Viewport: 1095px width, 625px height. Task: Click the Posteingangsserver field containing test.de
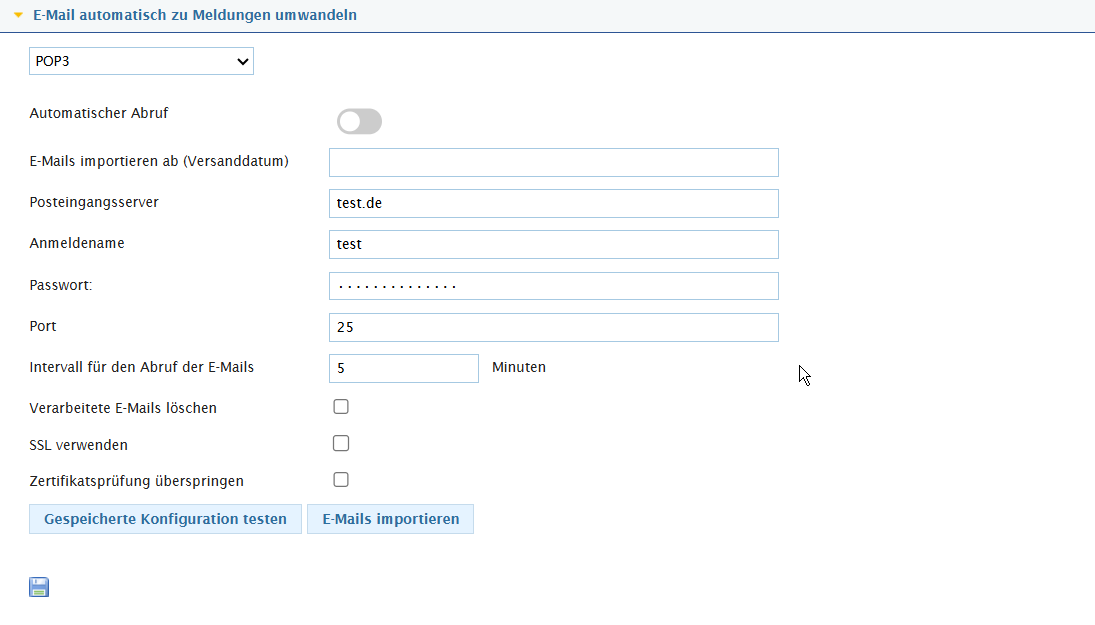coord(554,203)
